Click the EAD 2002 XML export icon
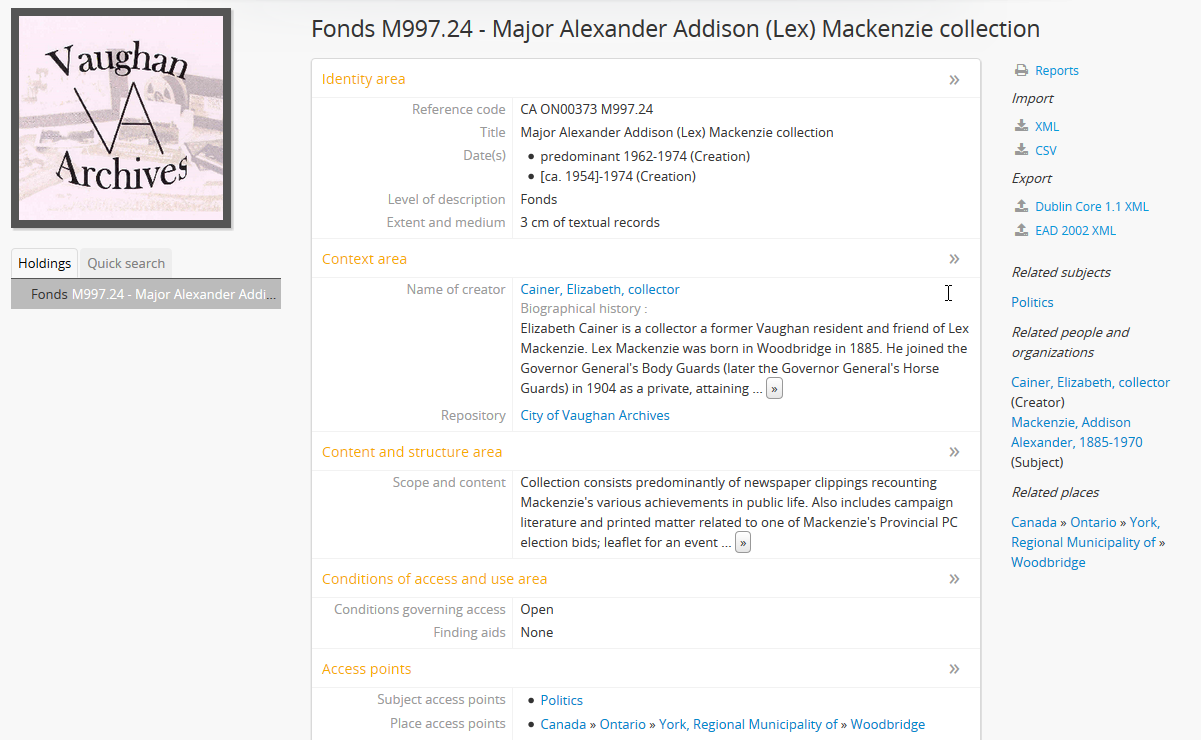1201x740 pixels. [1021, 231]
